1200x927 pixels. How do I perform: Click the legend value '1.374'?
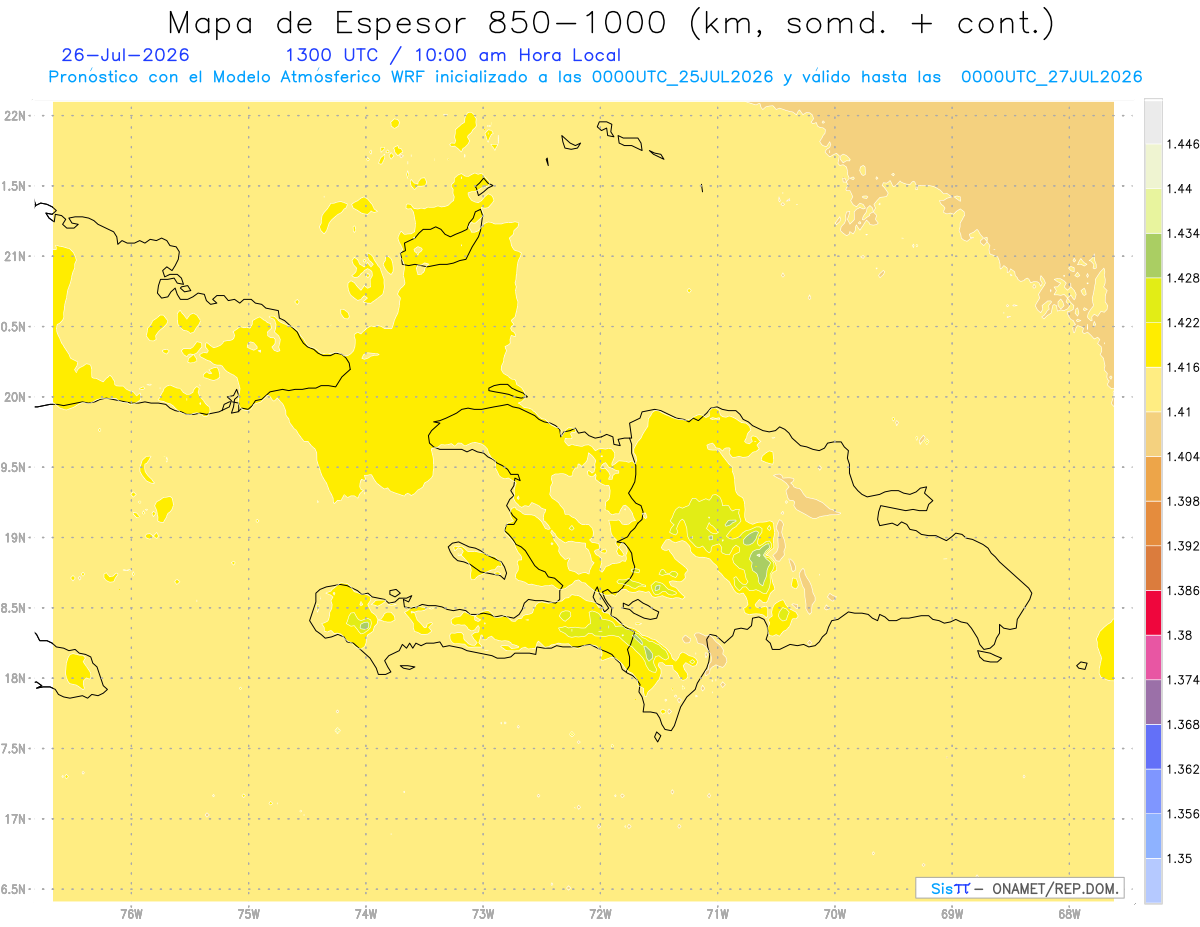[1182, 680]
